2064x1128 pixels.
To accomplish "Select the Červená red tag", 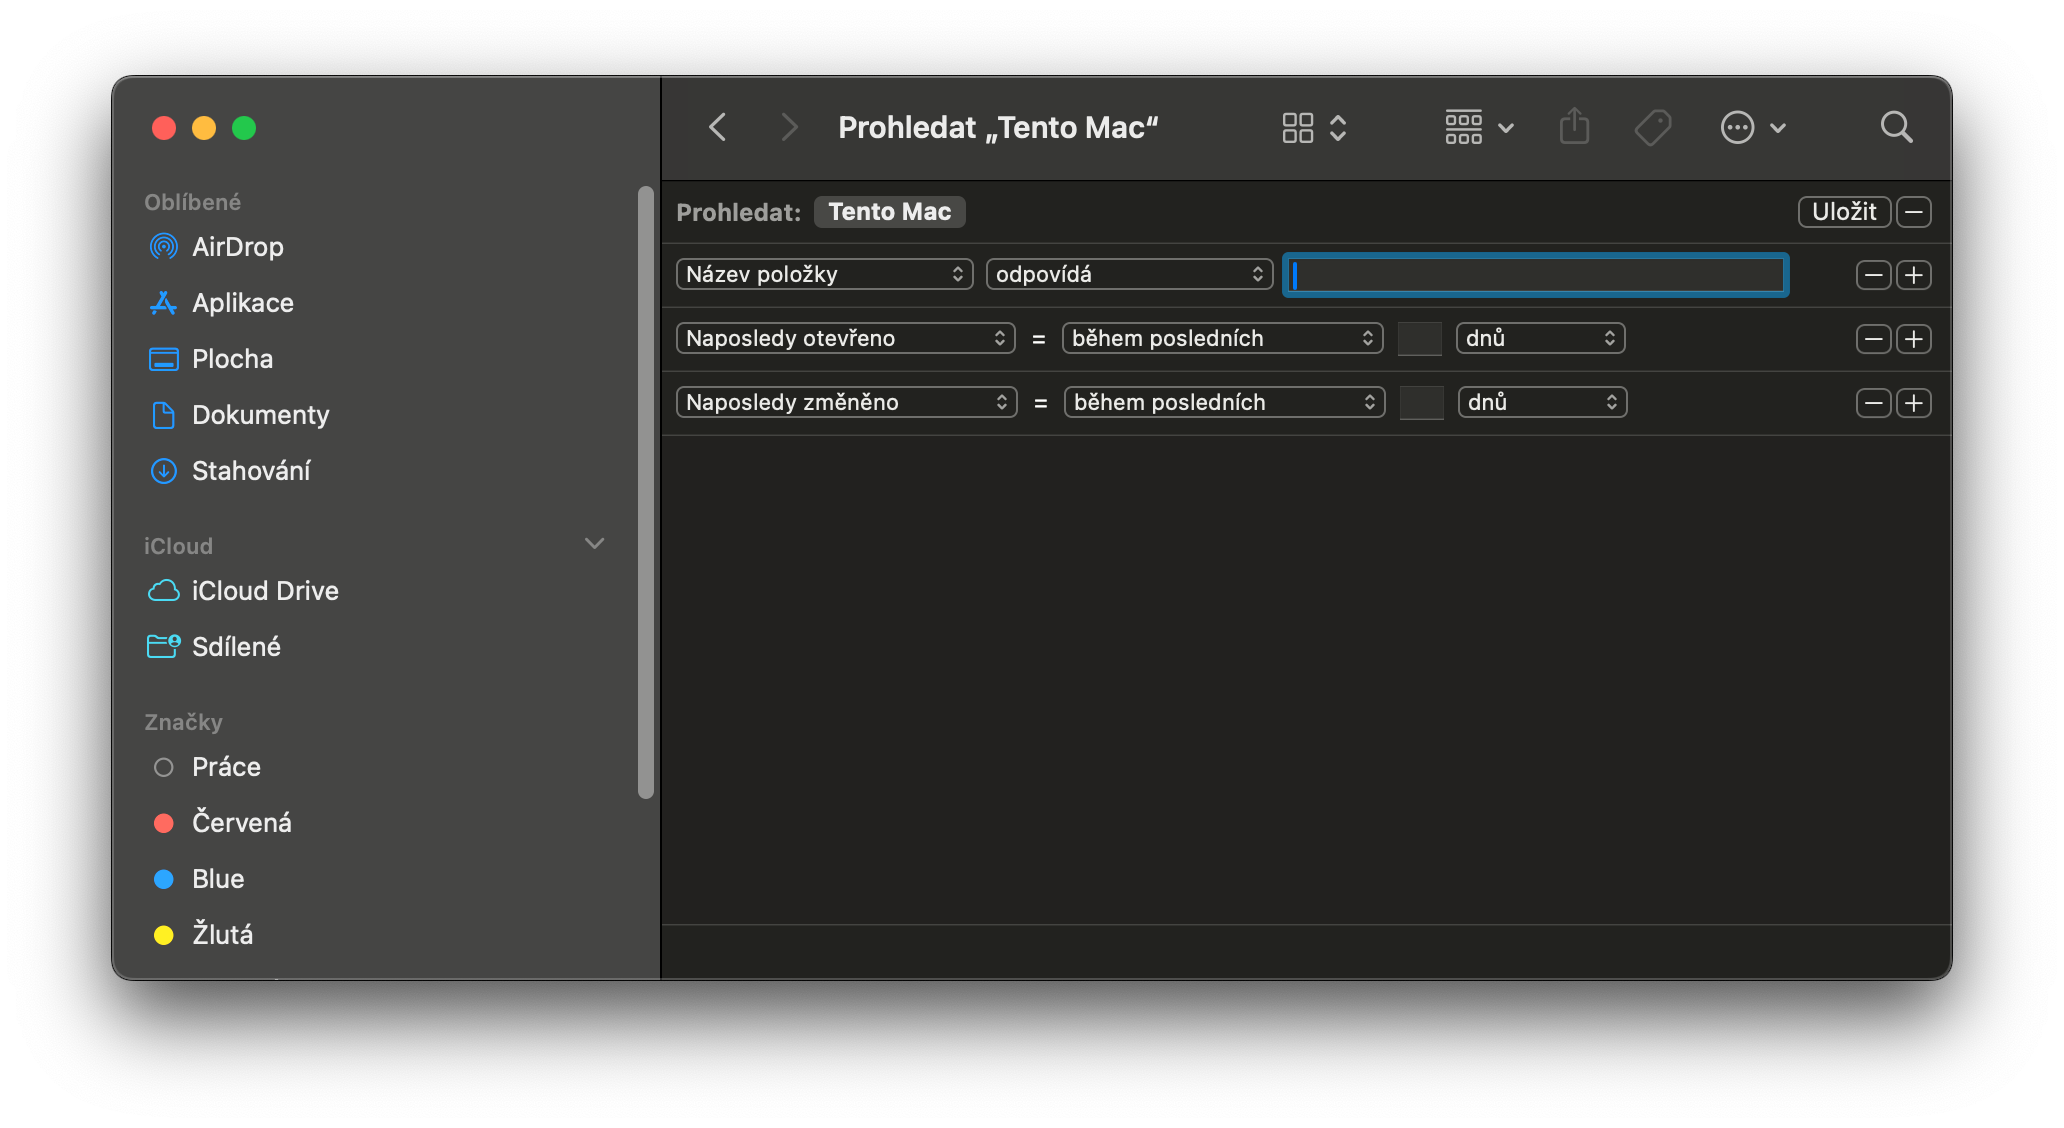I will click(x=241, y=823).
